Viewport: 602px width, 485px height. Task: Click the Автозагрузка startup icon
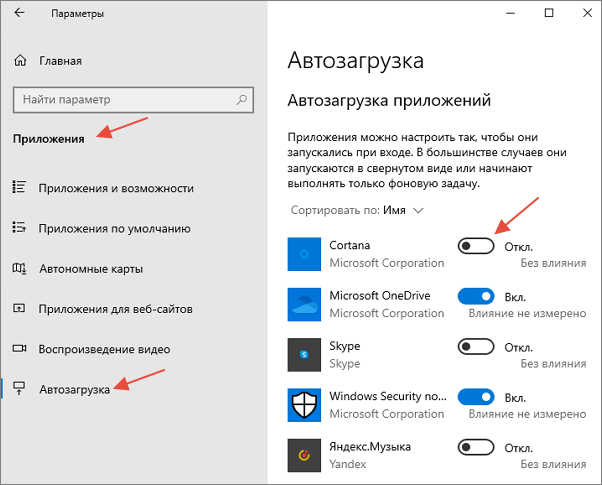click(x=19, y=388)
